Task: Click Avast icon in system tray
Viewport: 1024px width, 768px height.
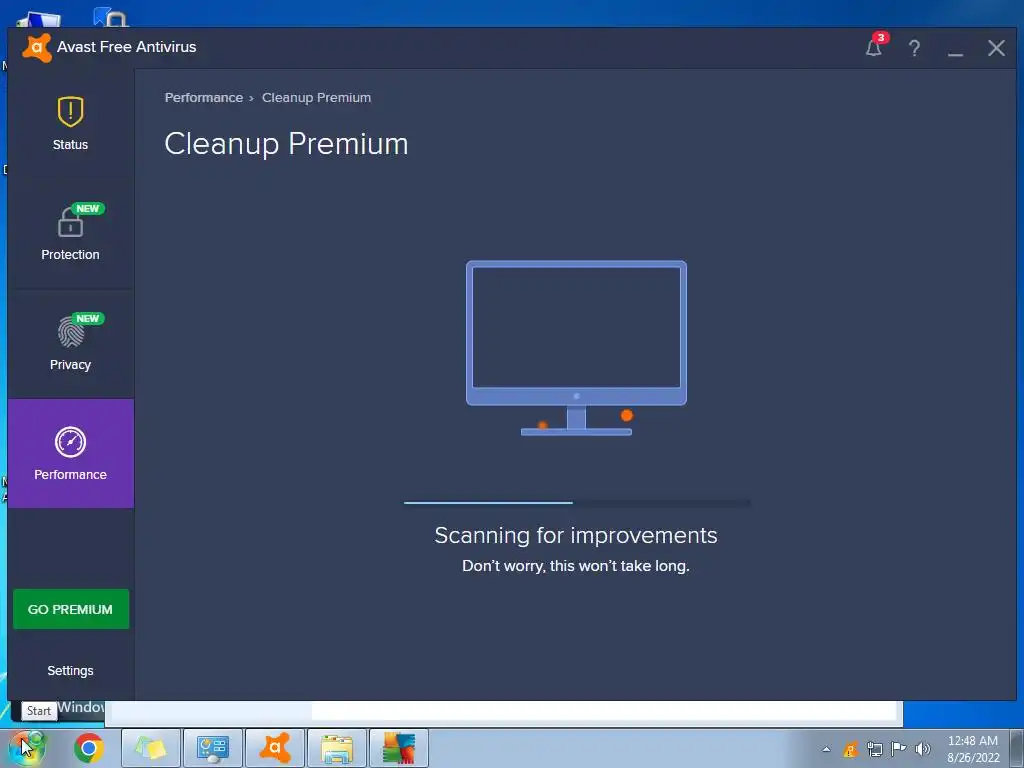Action: coord(850,749)
